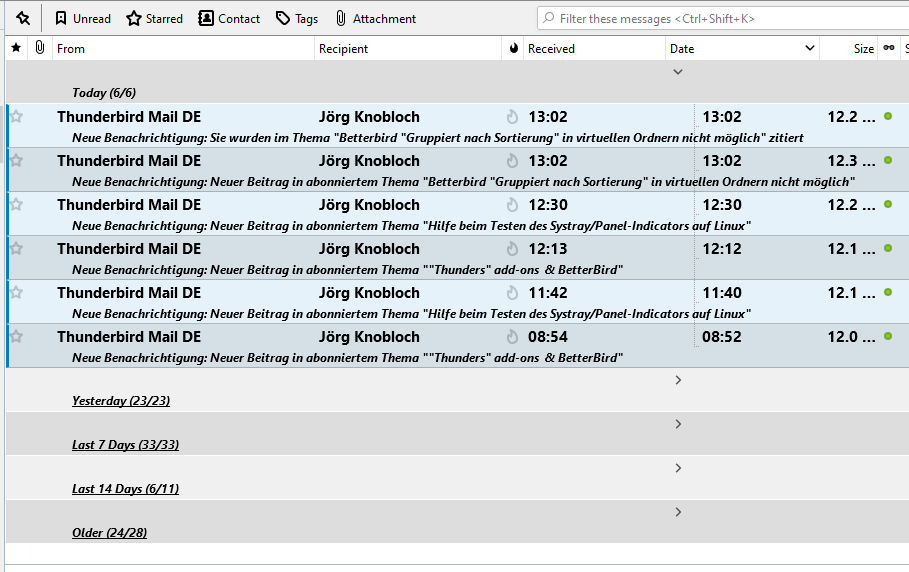This screenshot has height=572, width=909.
Task: Sort by the attachment column header paperclip
Action: (39, 48)
